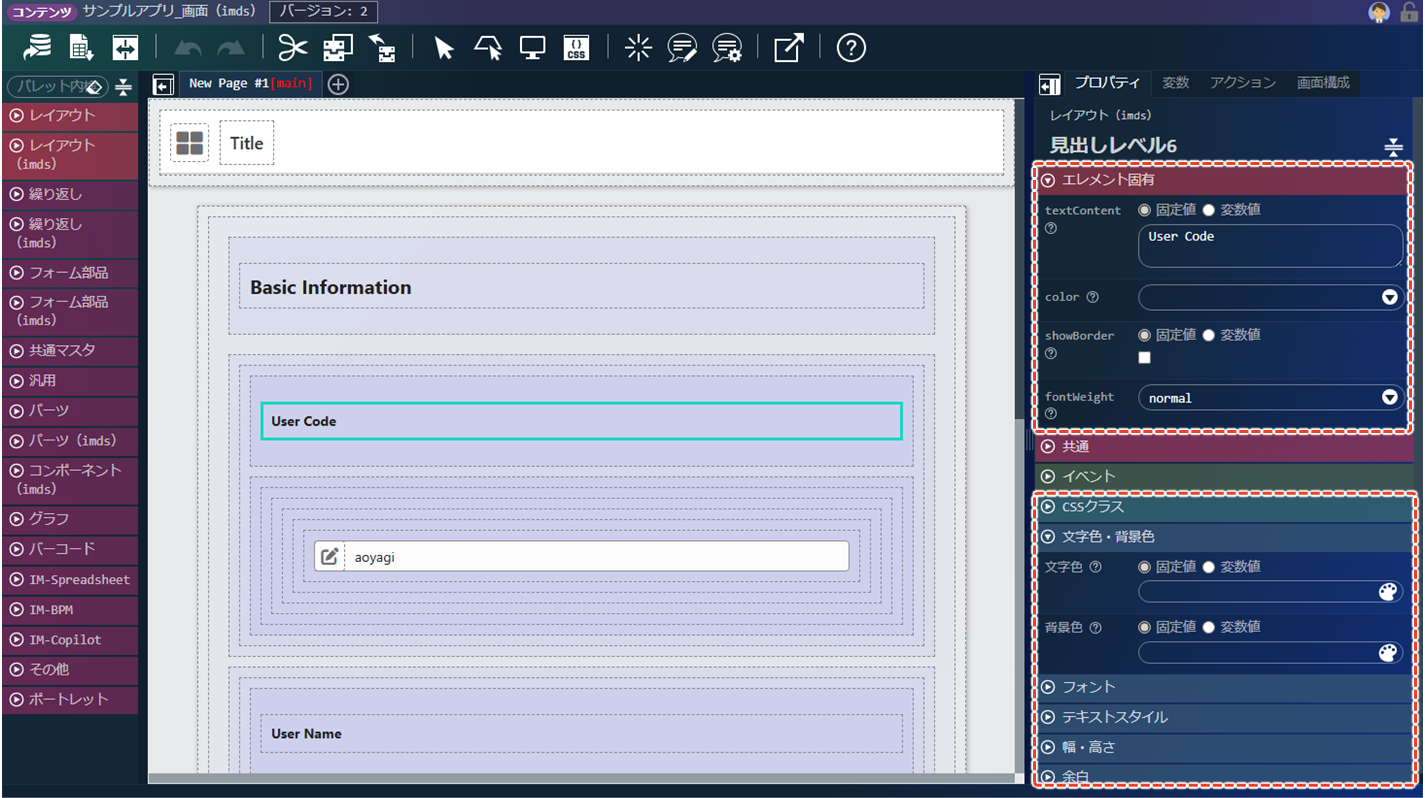The height and width of the screenshot is (798, 1425).
Task: Switch to the アクション tab
Action: click(x=1242, y=83)
